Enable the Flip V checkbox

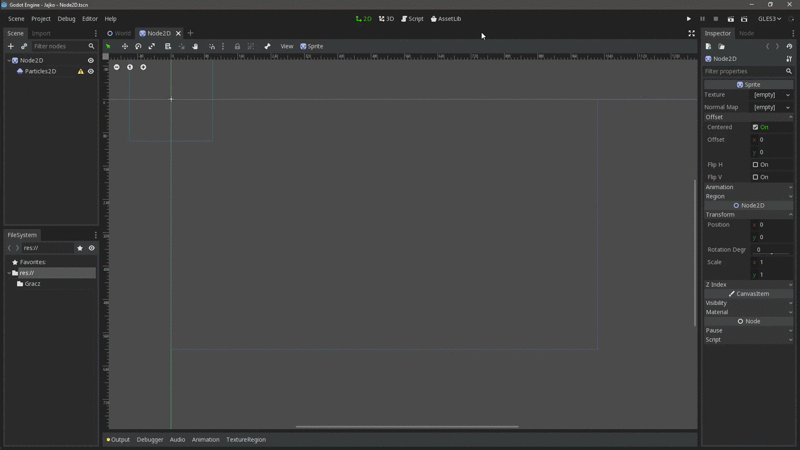tap(755, 177)
